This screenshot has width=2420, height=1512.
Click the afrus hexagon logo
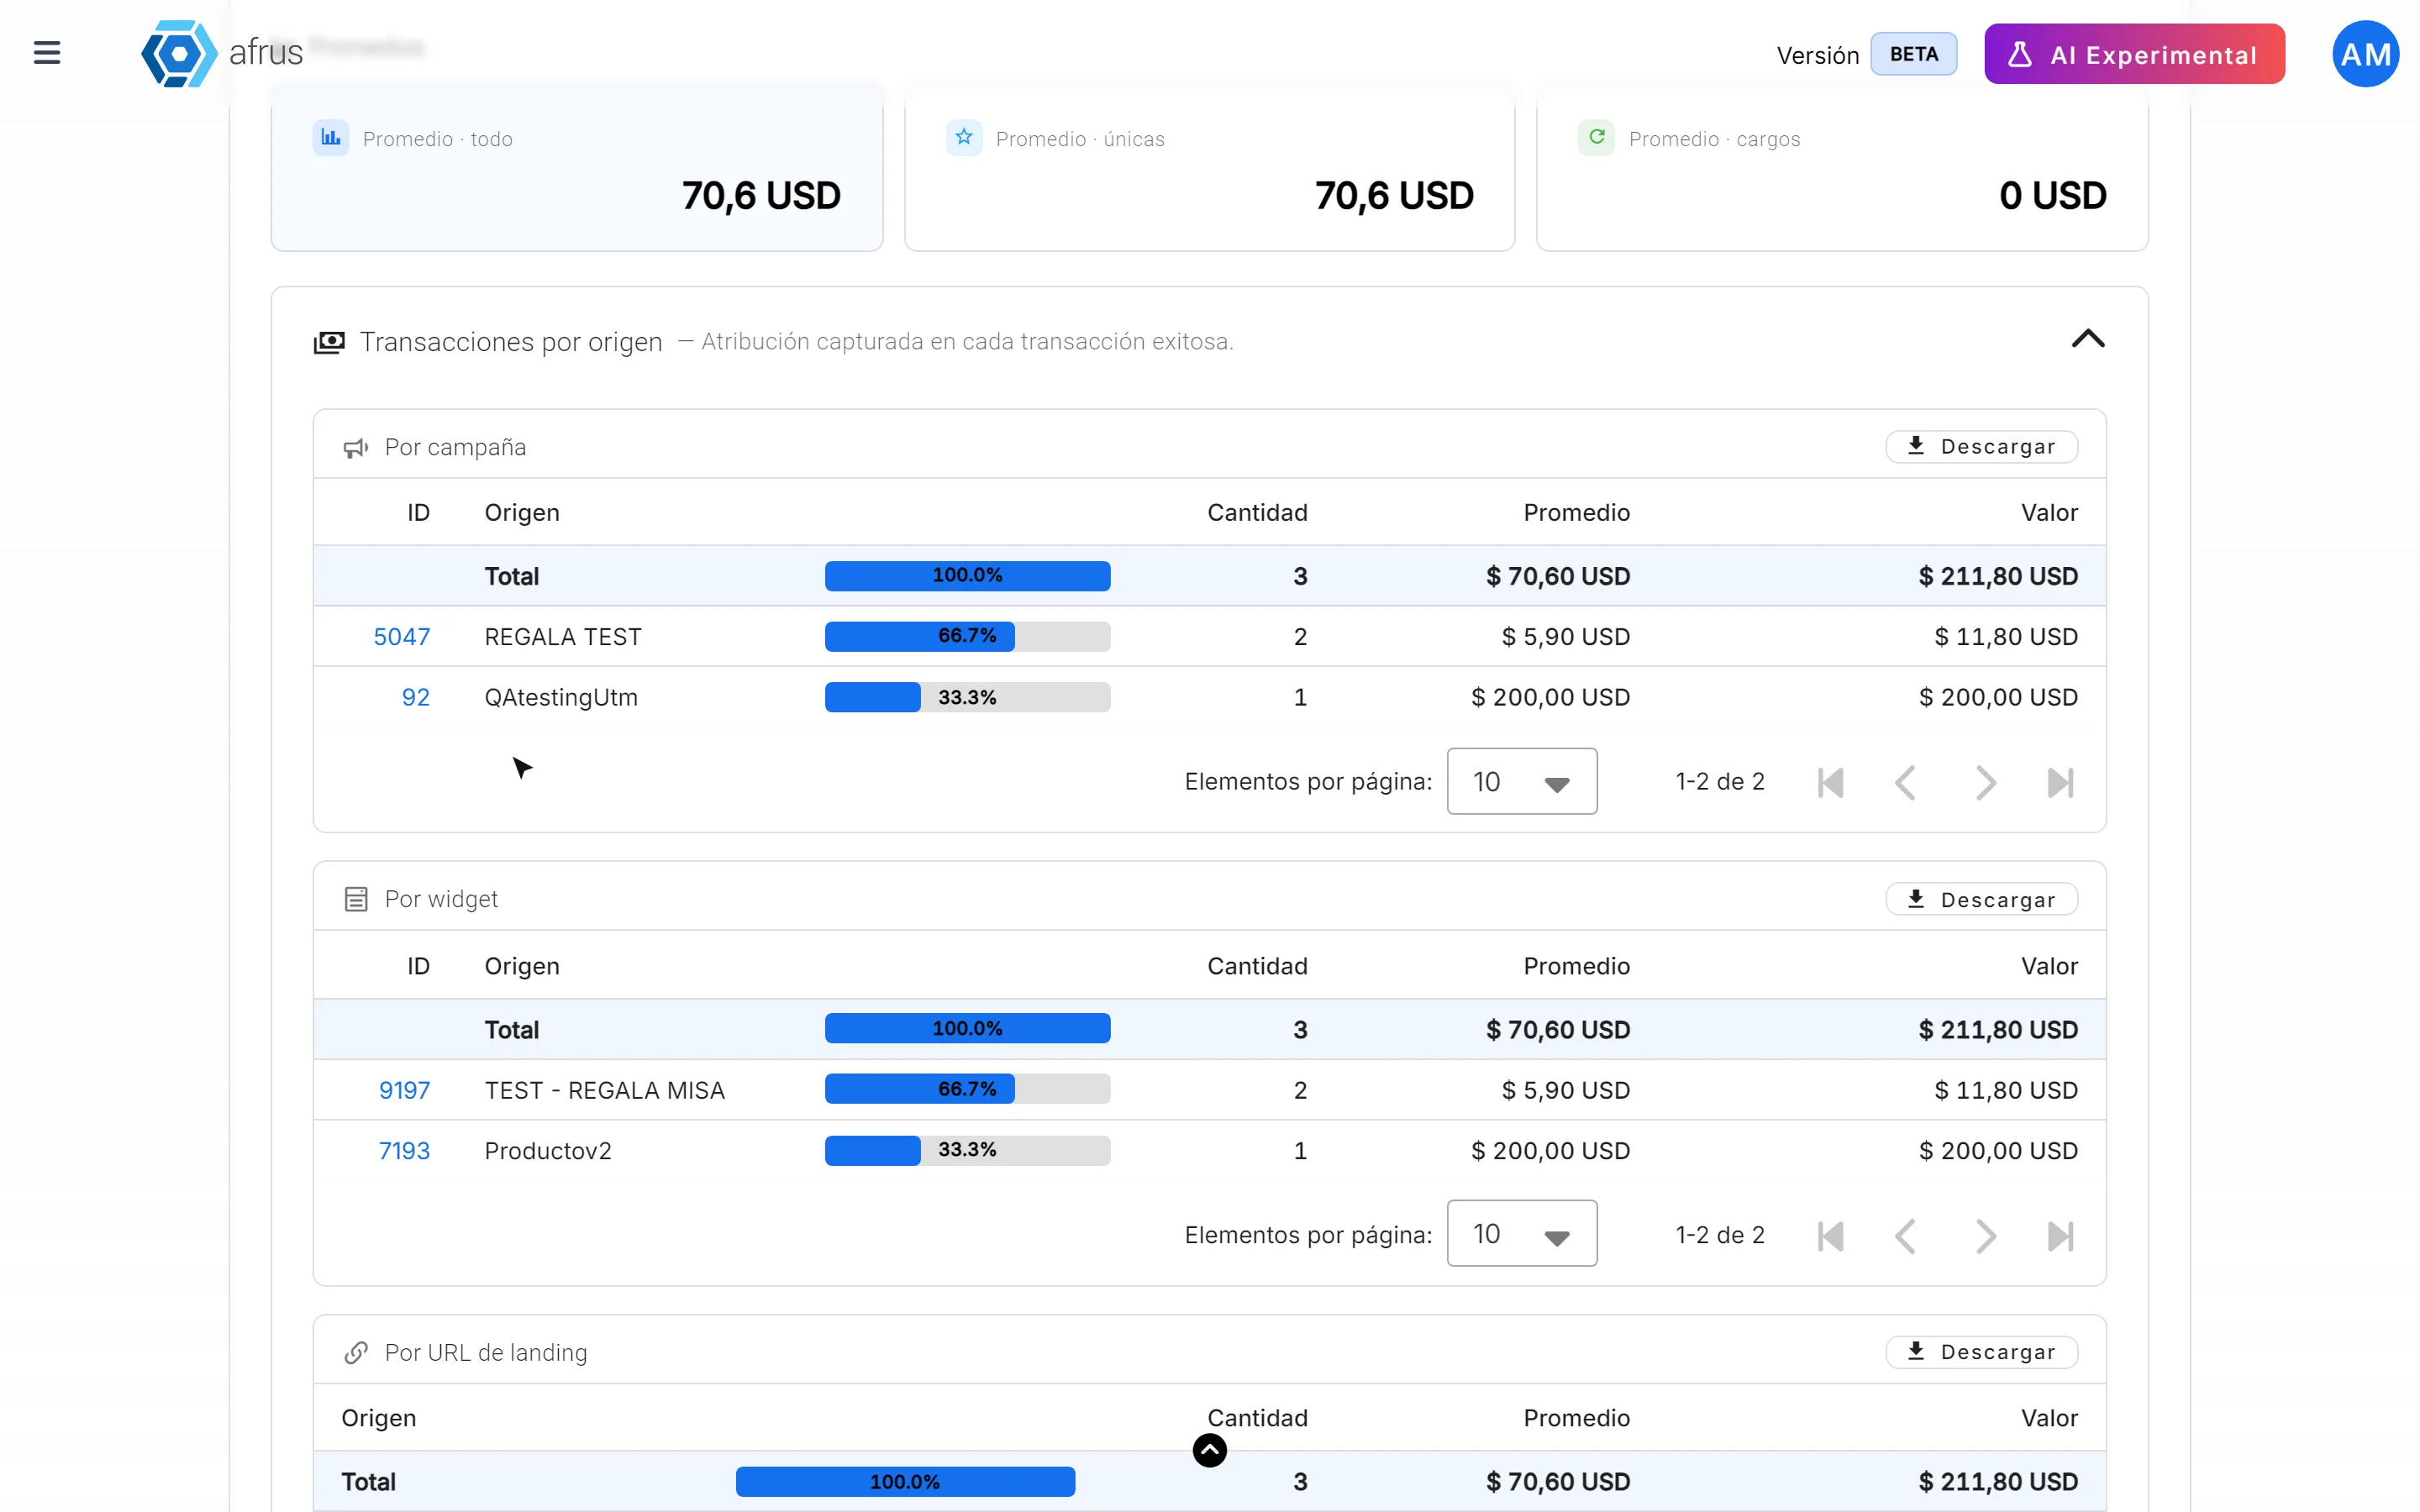[178, 53]
